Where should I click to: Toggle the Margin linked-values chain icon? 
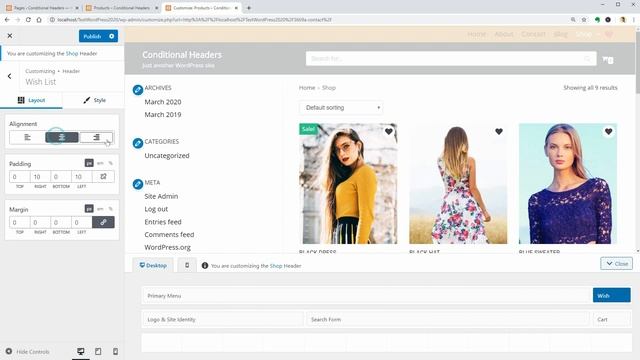click(103, 222)
